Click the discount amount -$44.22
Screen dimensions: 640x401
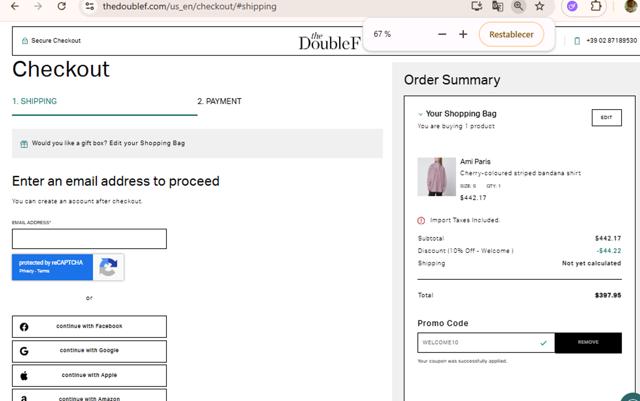coord(609,251)
